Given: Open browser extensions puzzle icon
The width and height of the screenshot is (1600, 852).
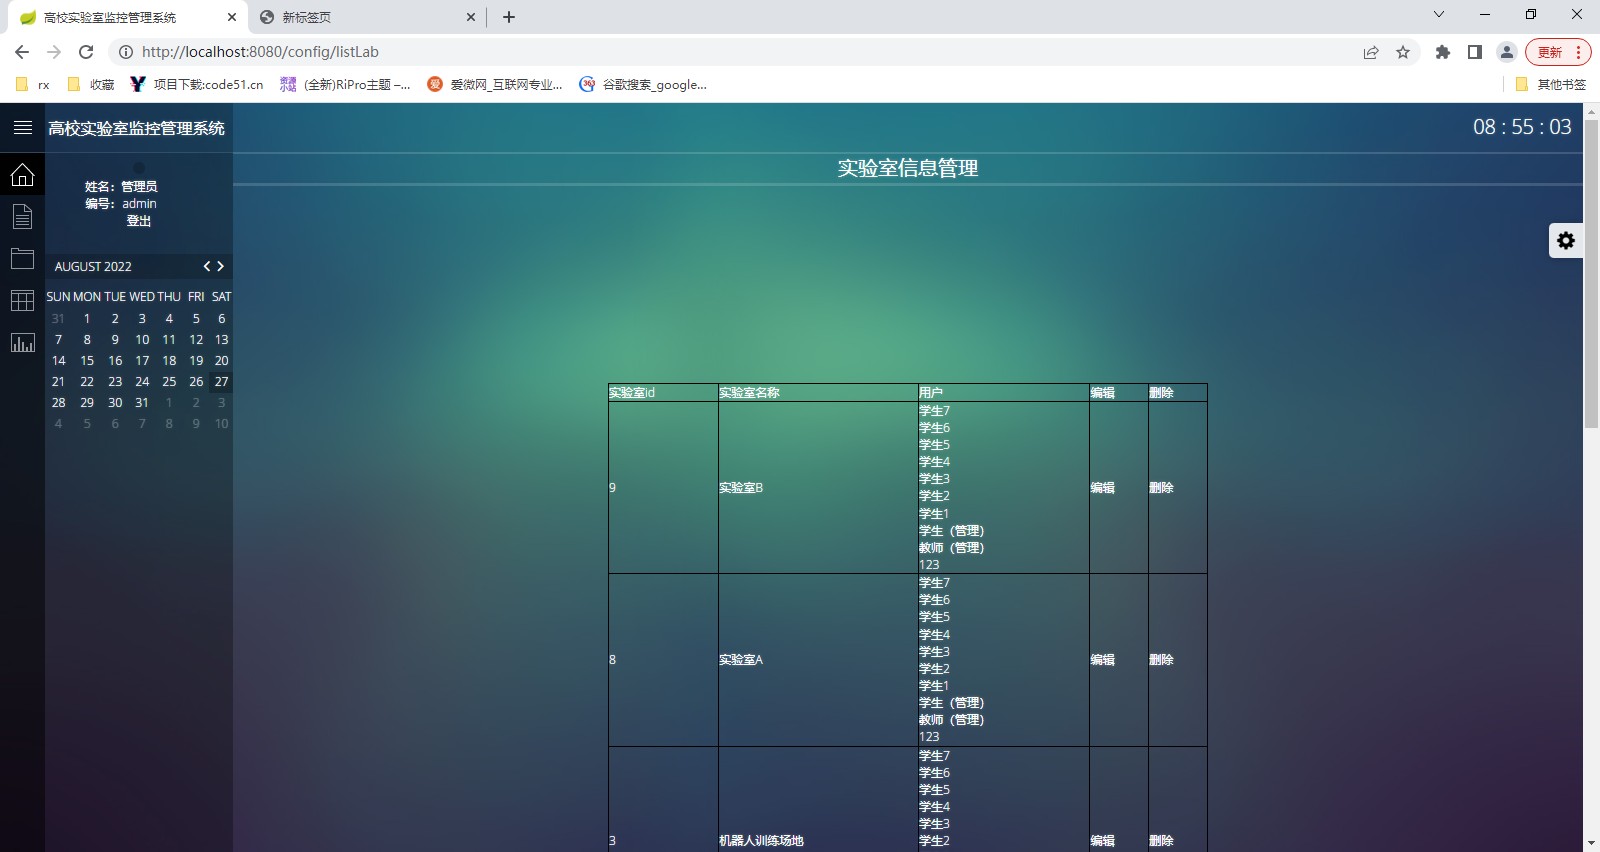Looking at the screenshot, I should [x=1443, y=52].
